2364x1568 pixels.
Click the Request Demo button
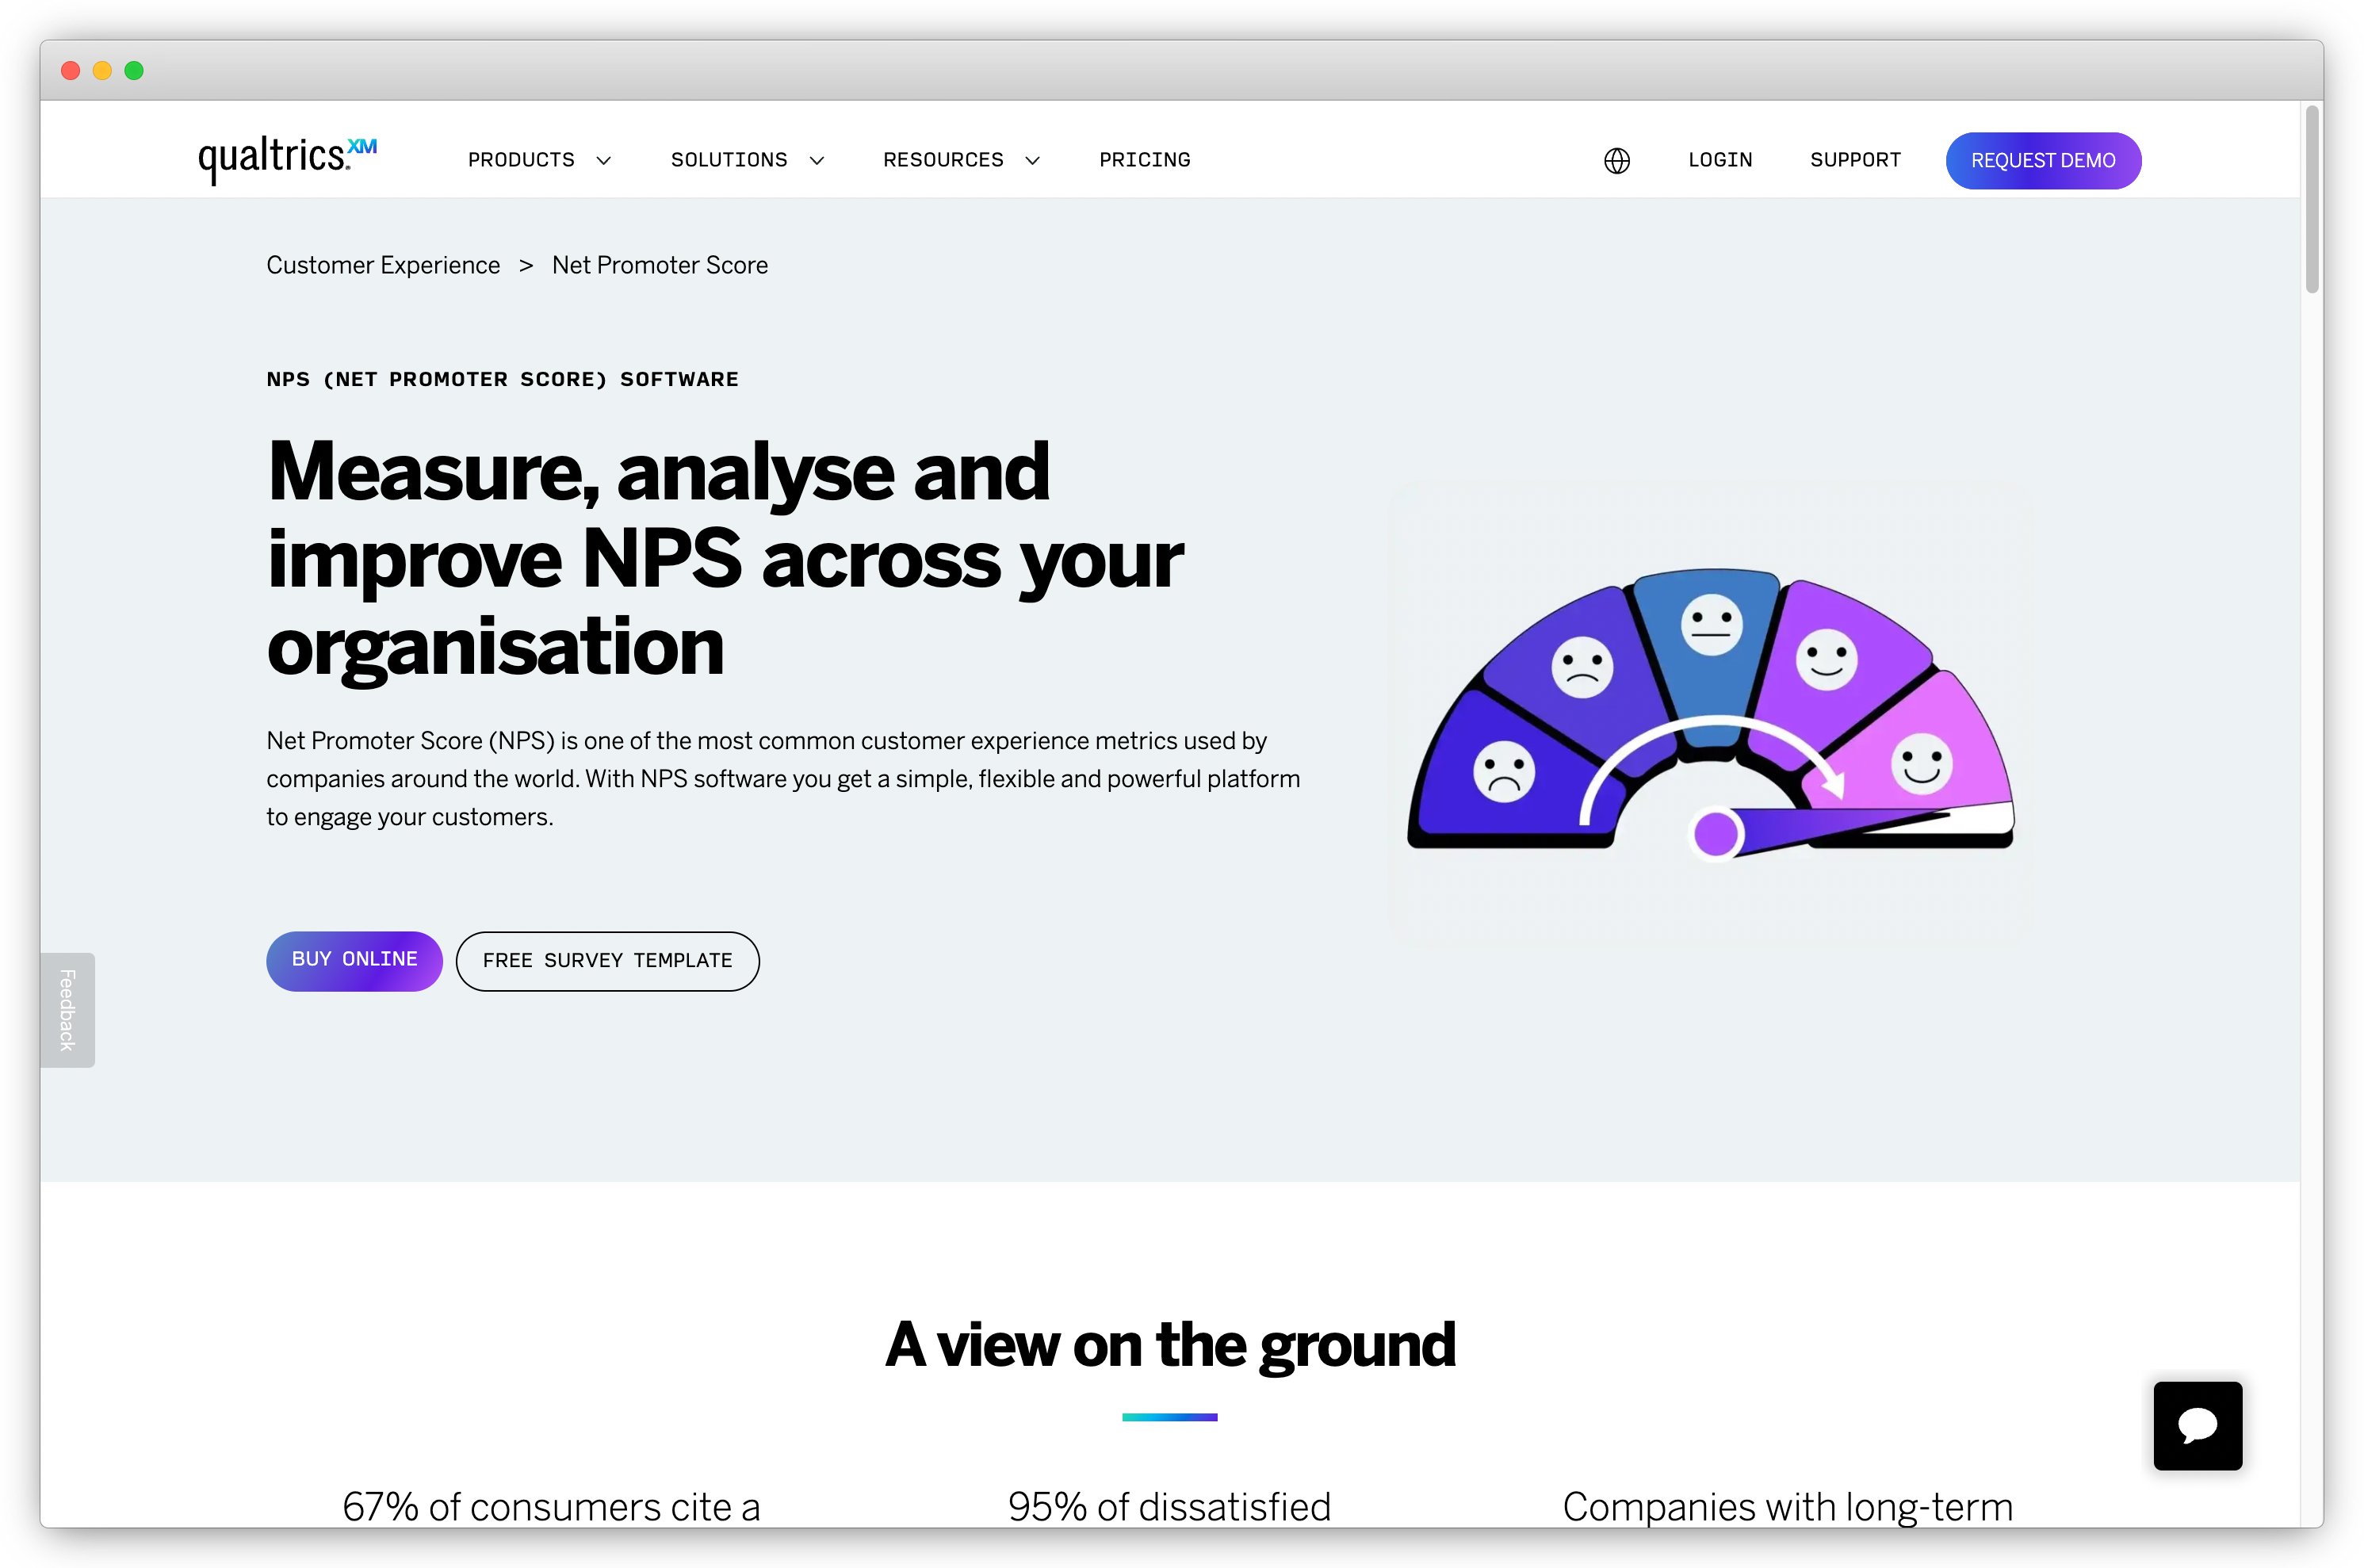[2043, 160]
